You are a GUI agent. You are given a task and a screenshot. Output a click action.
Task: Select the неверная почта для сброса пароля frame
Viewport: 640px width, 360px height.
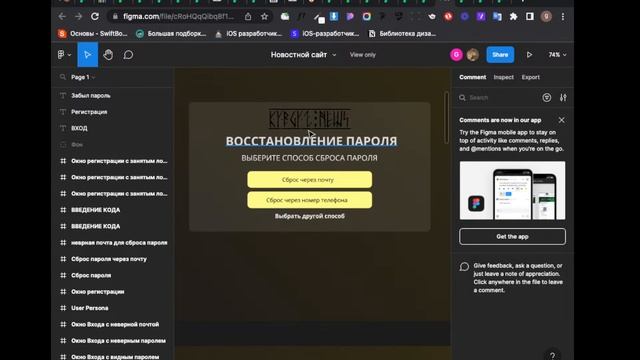[119, 242]
